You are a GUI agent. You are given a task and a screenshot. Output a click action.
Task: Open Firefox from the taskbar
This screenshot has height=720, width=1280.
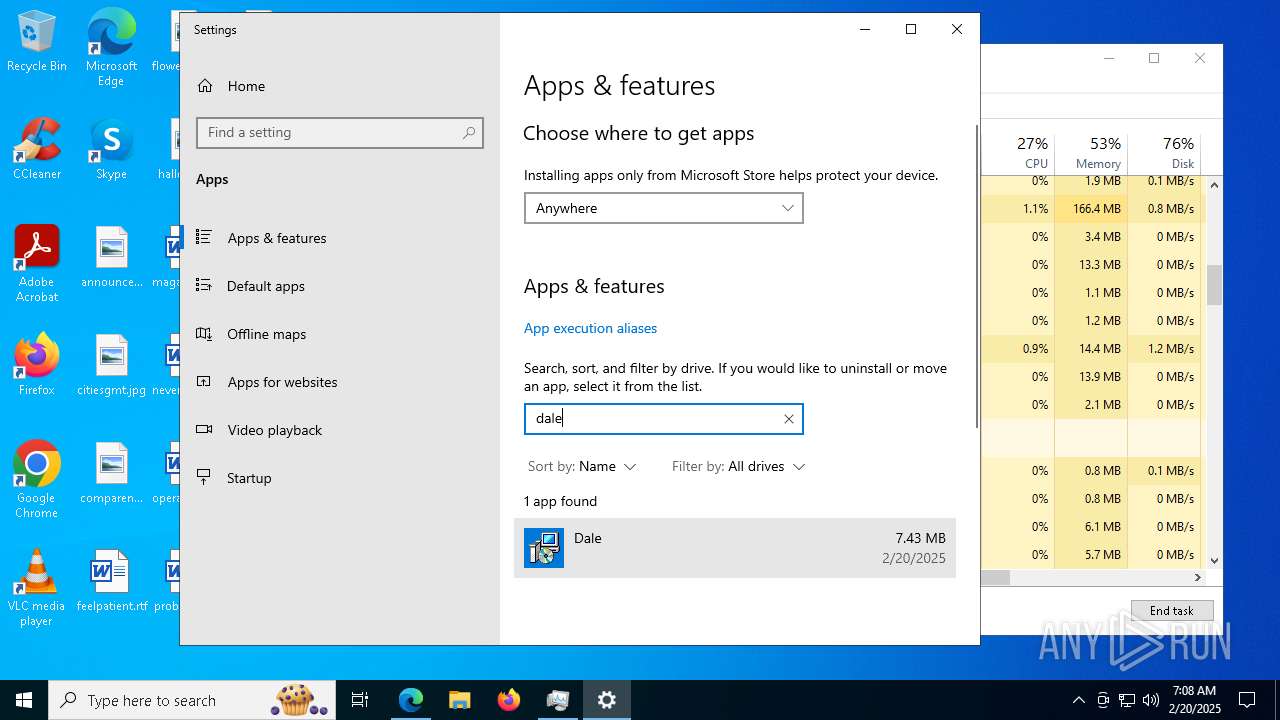tap(508, 700)
